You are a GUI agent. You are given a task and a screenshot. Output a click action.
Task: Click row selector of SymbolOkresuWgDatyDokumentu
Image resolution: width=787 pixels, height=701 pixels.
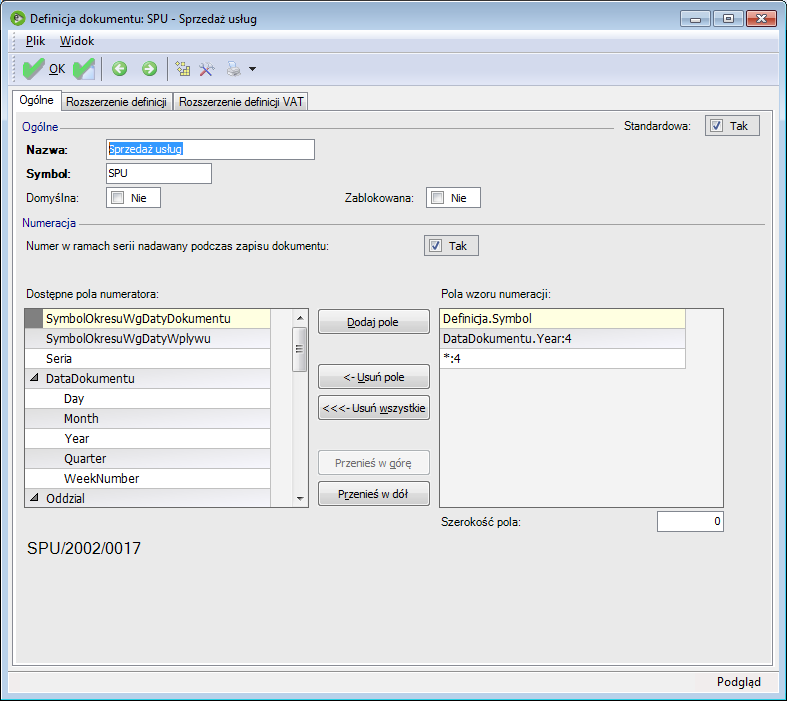tap(34, 319)
